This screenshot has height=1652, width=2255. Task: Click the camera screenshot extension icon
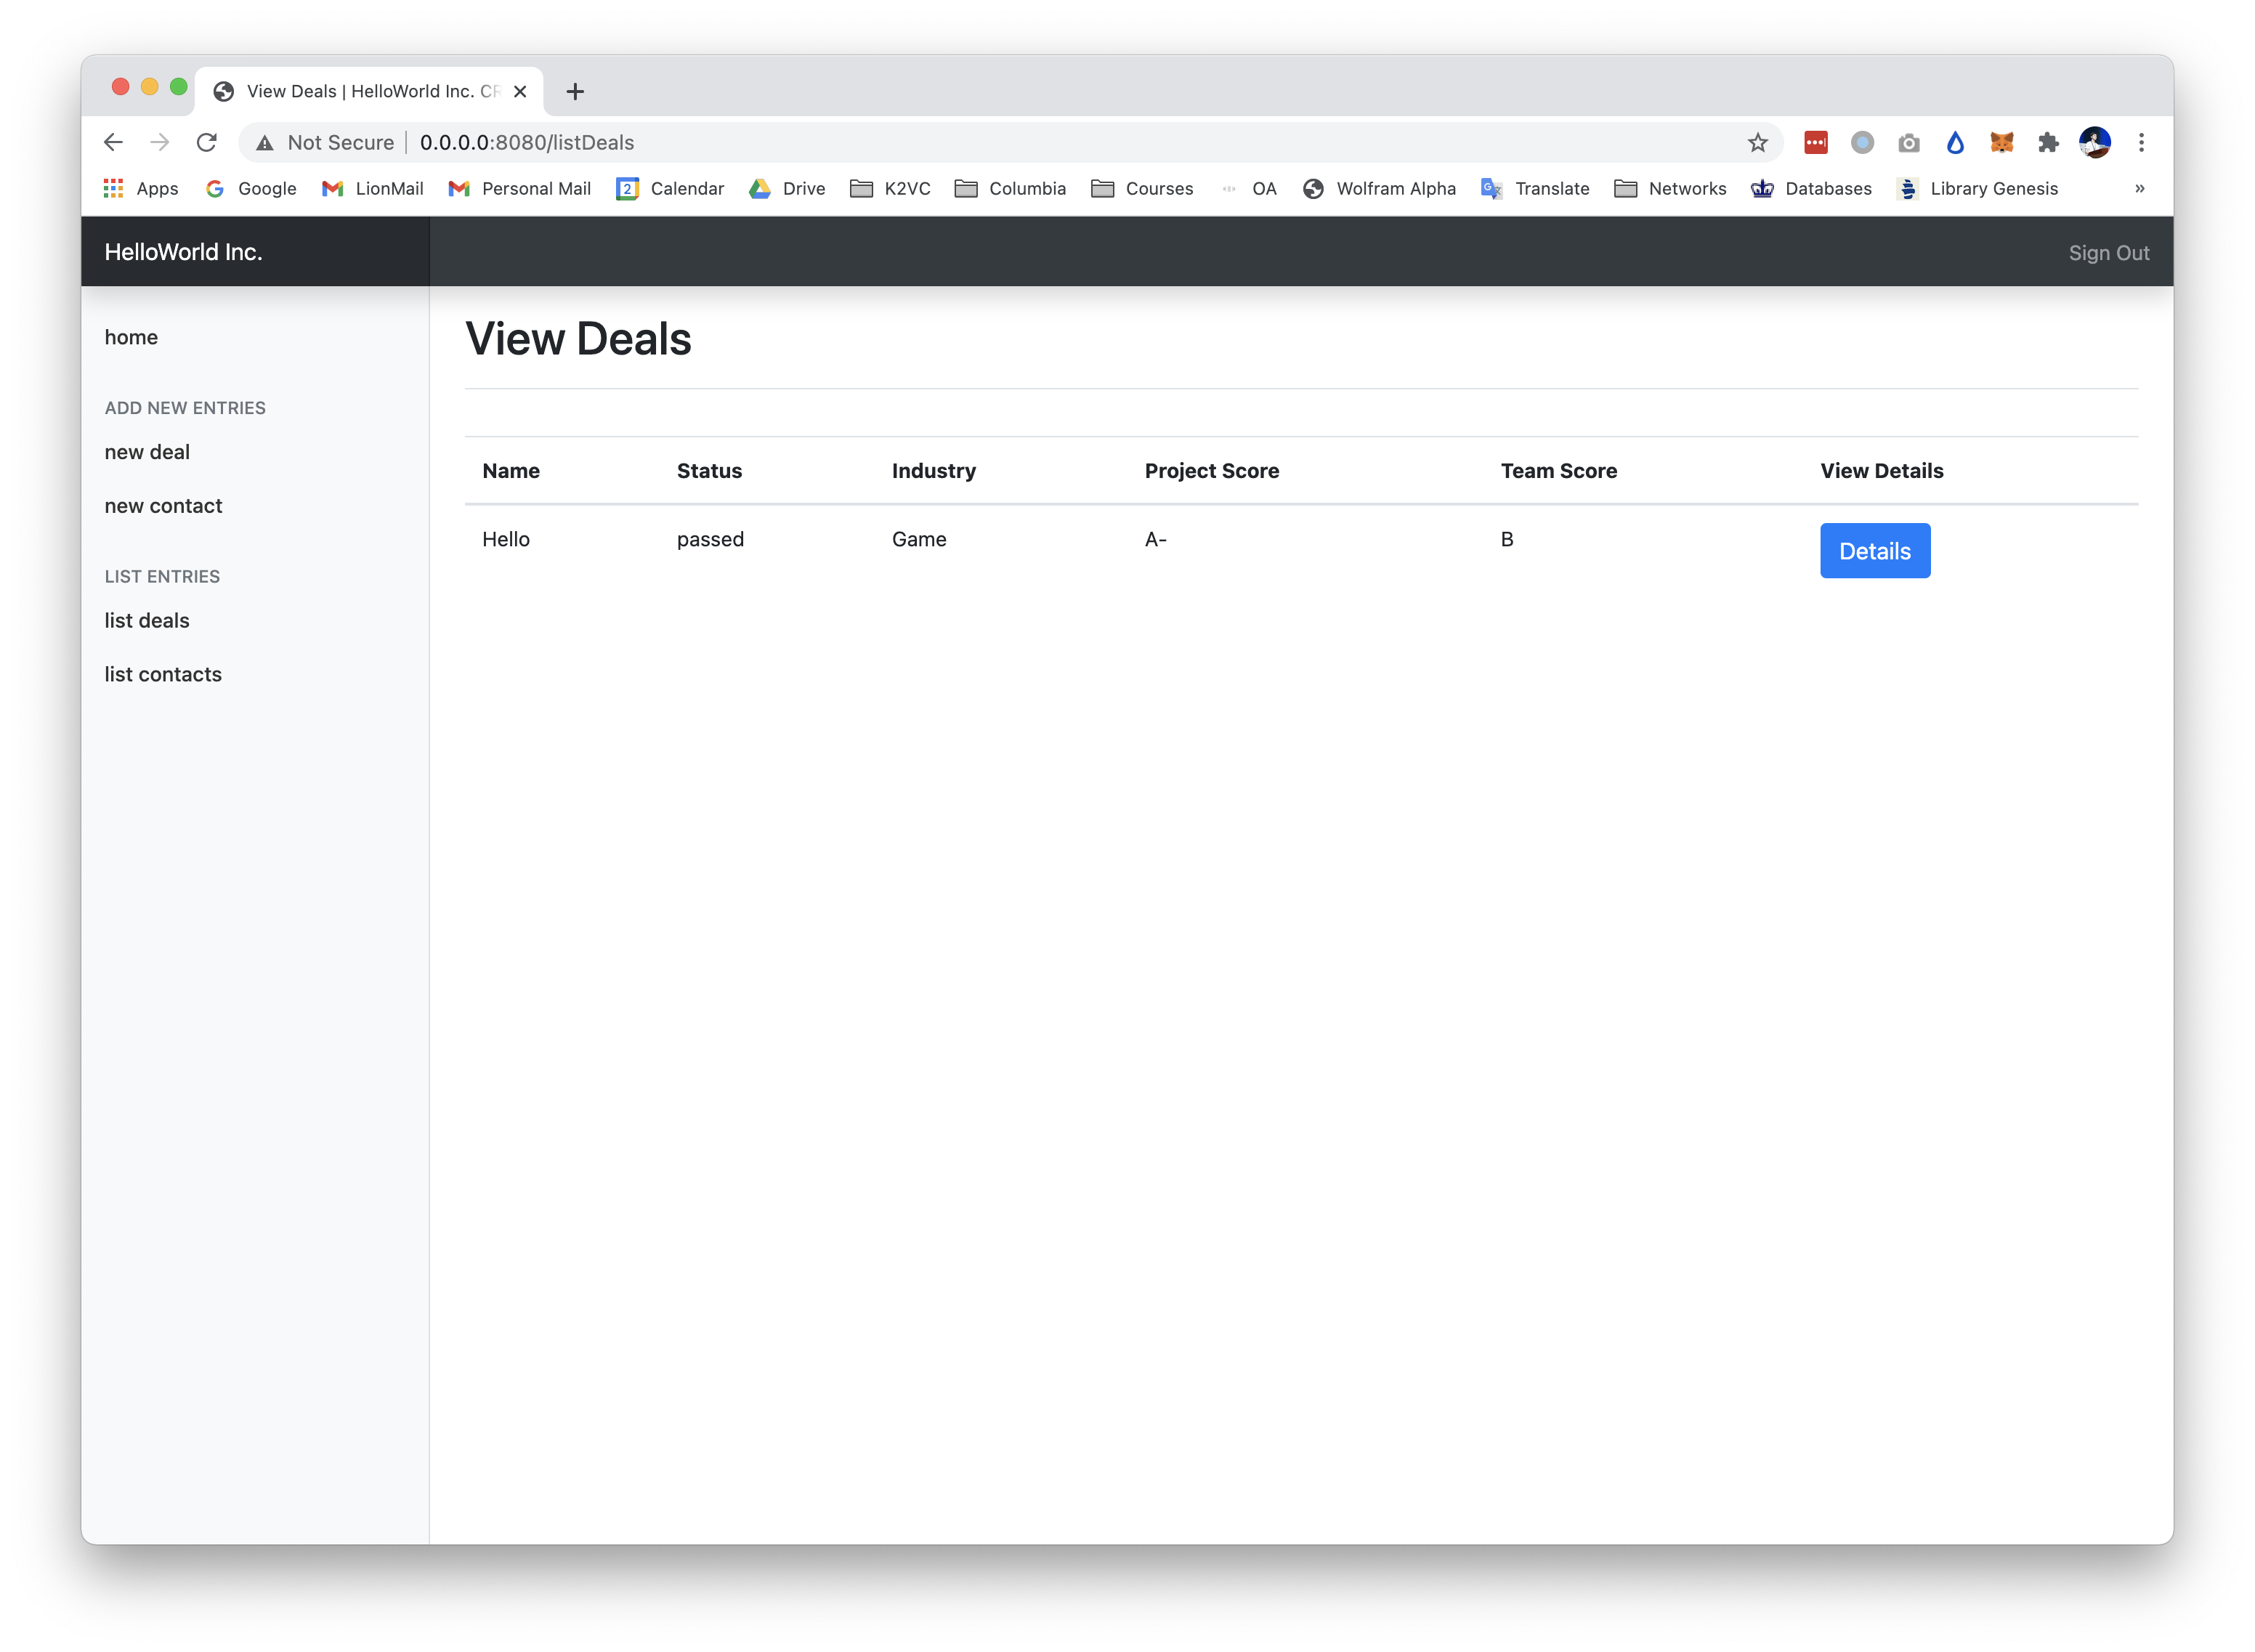pos(1908,143)
